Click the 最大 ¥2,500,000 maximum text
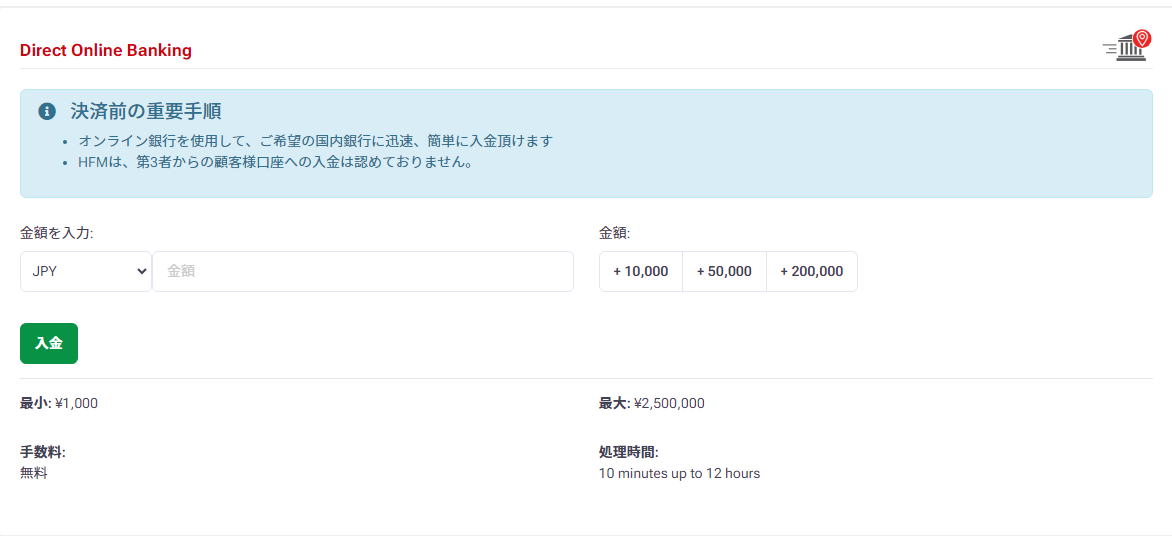1172x536 pixels. (651, 403)
